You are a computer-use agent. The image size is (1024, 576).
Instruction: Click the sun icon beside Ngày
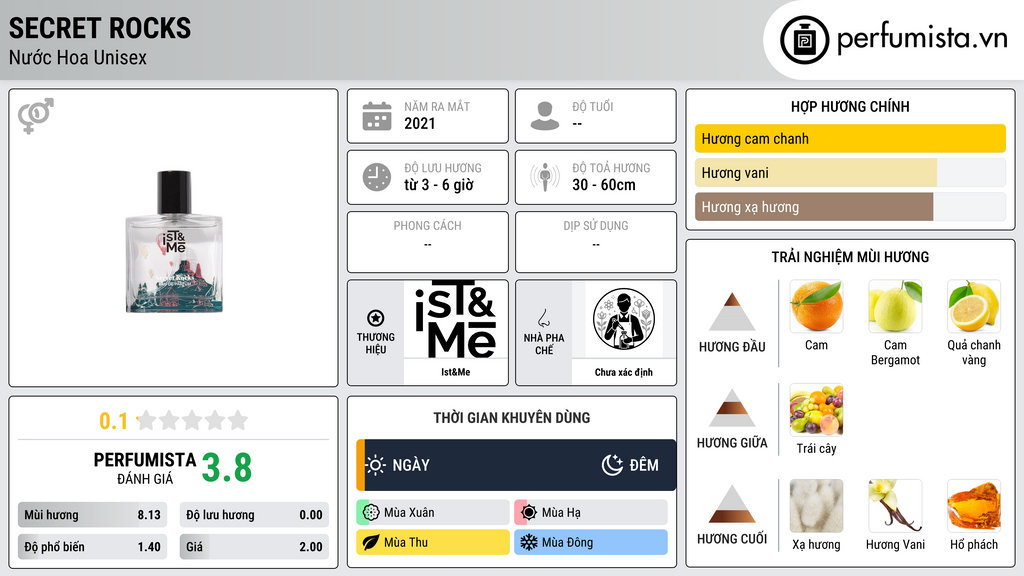376,465
